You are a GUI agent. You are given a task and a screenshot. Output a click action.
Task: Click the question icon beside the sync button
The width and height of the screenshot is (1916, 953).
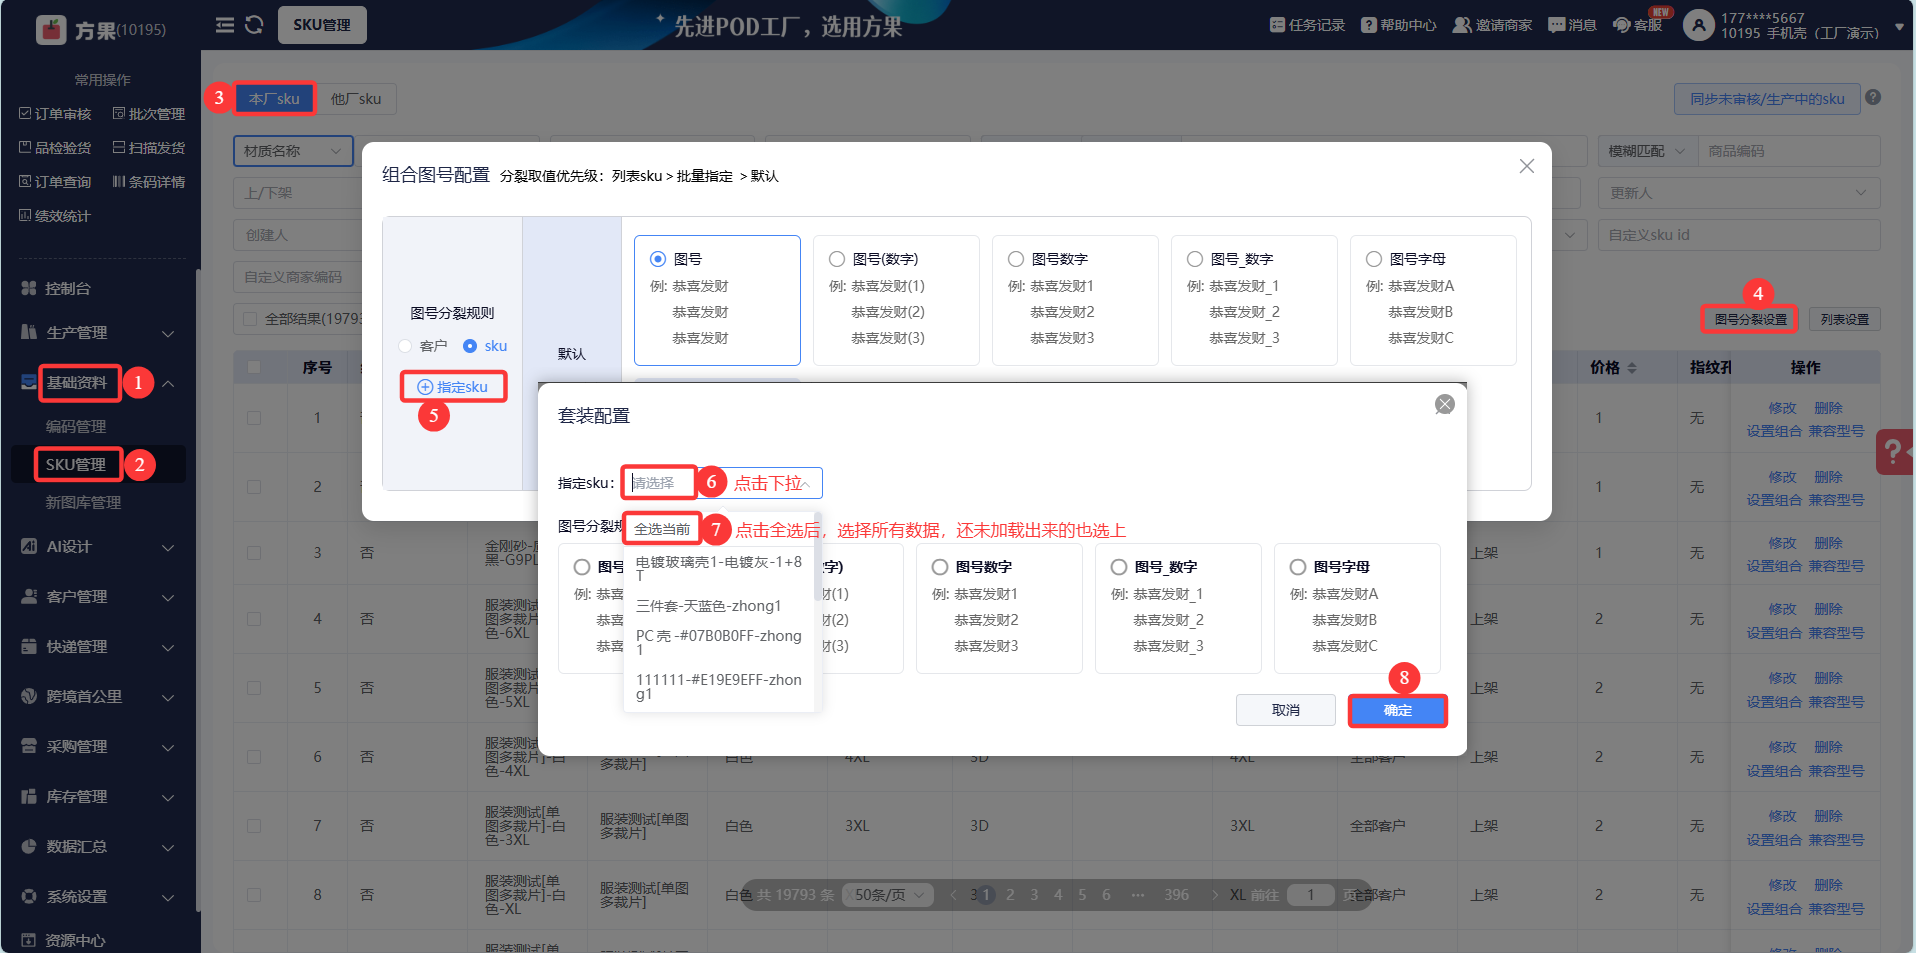tap(1873, 98)
